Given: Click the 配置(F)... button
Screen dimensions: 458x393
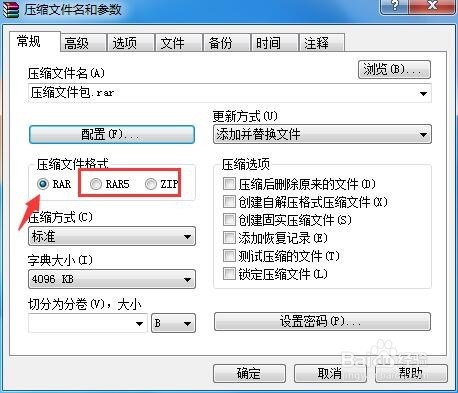Looking at the screenshot, I should (x=112, y=134).
